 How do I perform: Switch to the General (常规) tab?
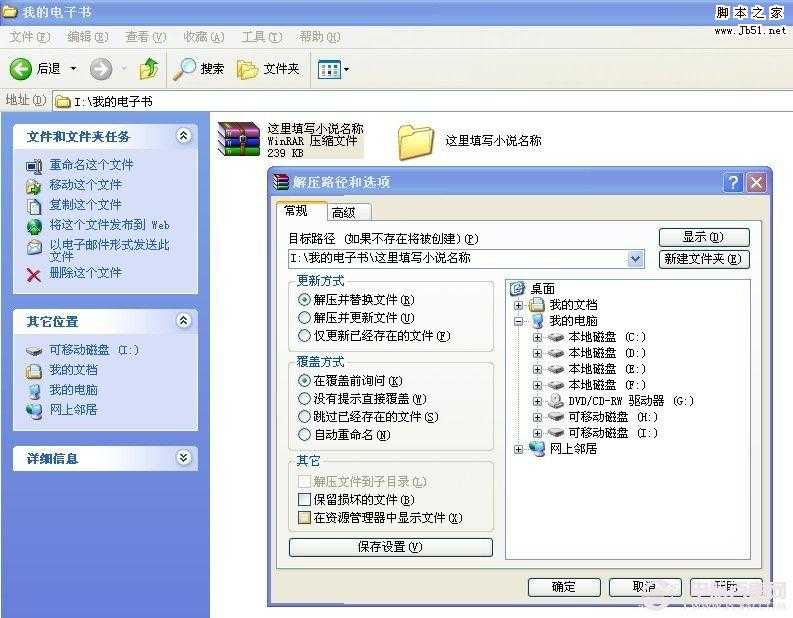point(301,211)
